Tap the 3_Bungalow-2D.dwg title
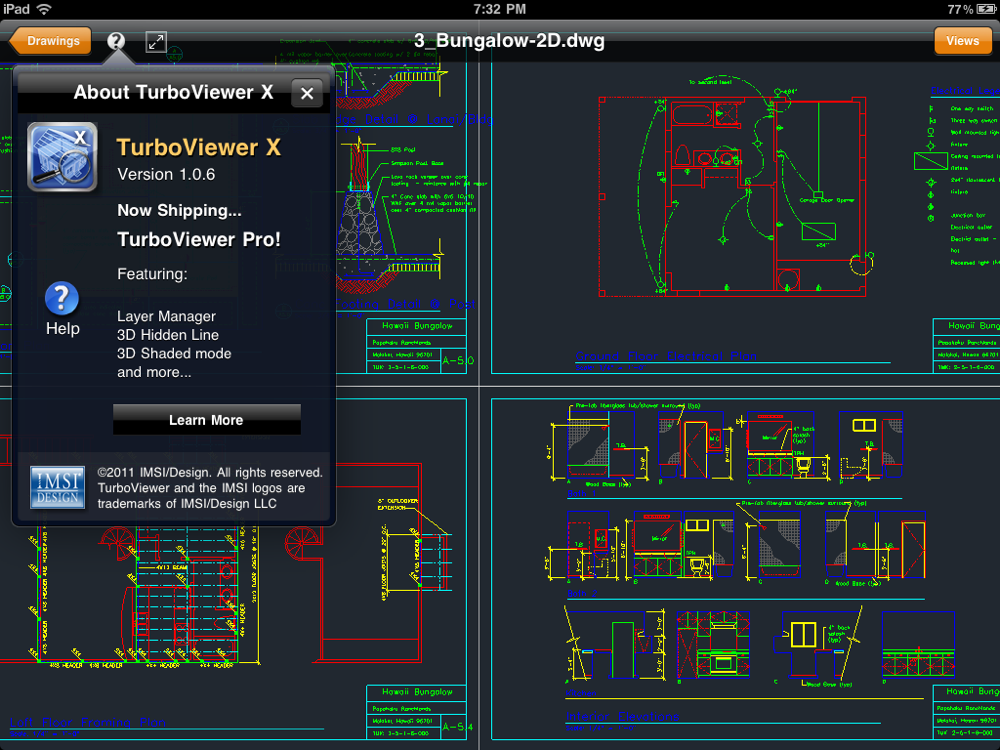1000x750 pixels. pyautogui.click(x=509, y=41)
